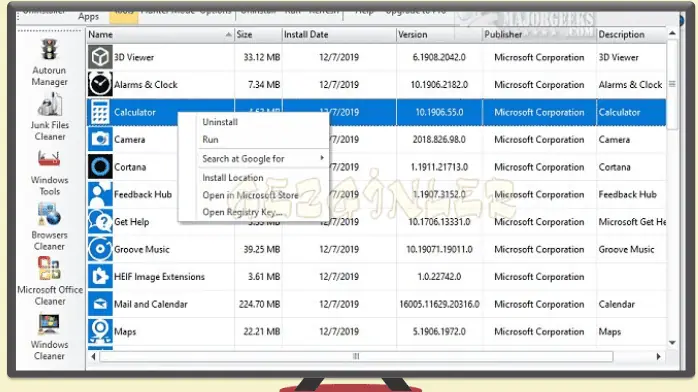Click version 10.1906.55.0 in Calculator row
Viewport: 698px width, 392px height.
point(439,113)
